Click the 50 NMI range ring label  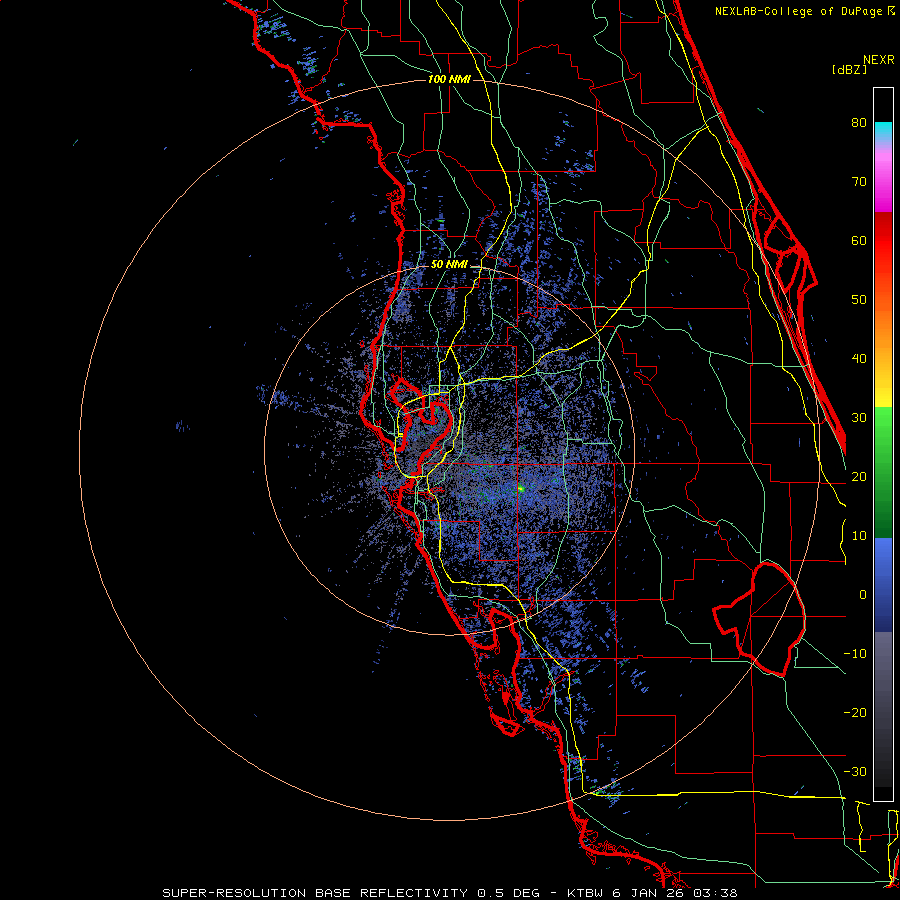point(449,265)
